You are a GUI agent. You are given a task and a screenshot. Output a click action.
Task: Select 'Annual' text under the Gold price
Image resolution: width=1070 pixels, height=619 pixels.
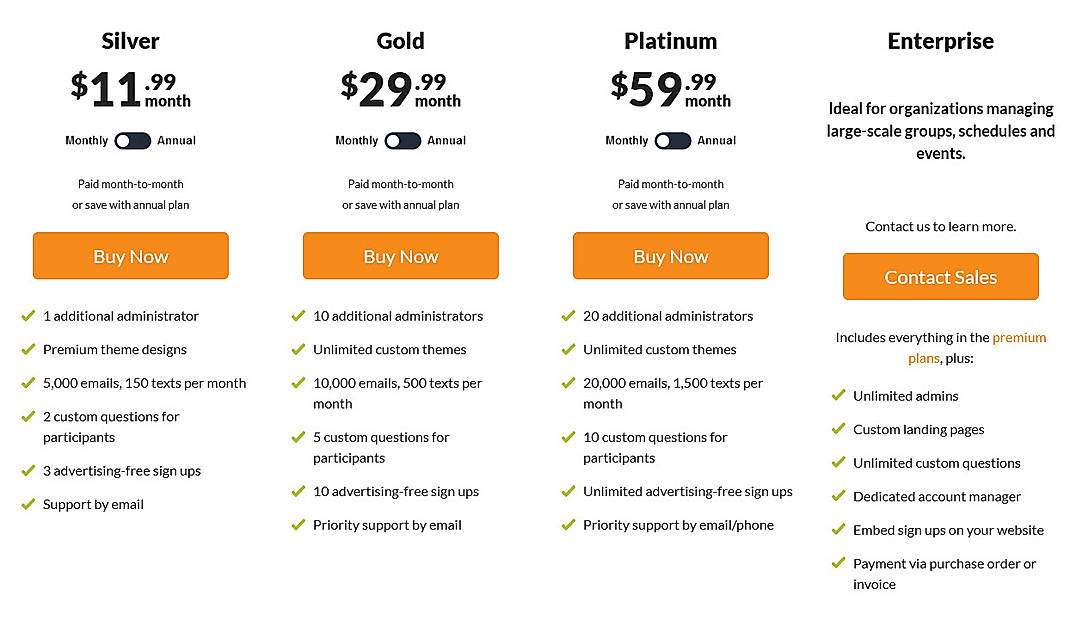(x=446, y=141)
